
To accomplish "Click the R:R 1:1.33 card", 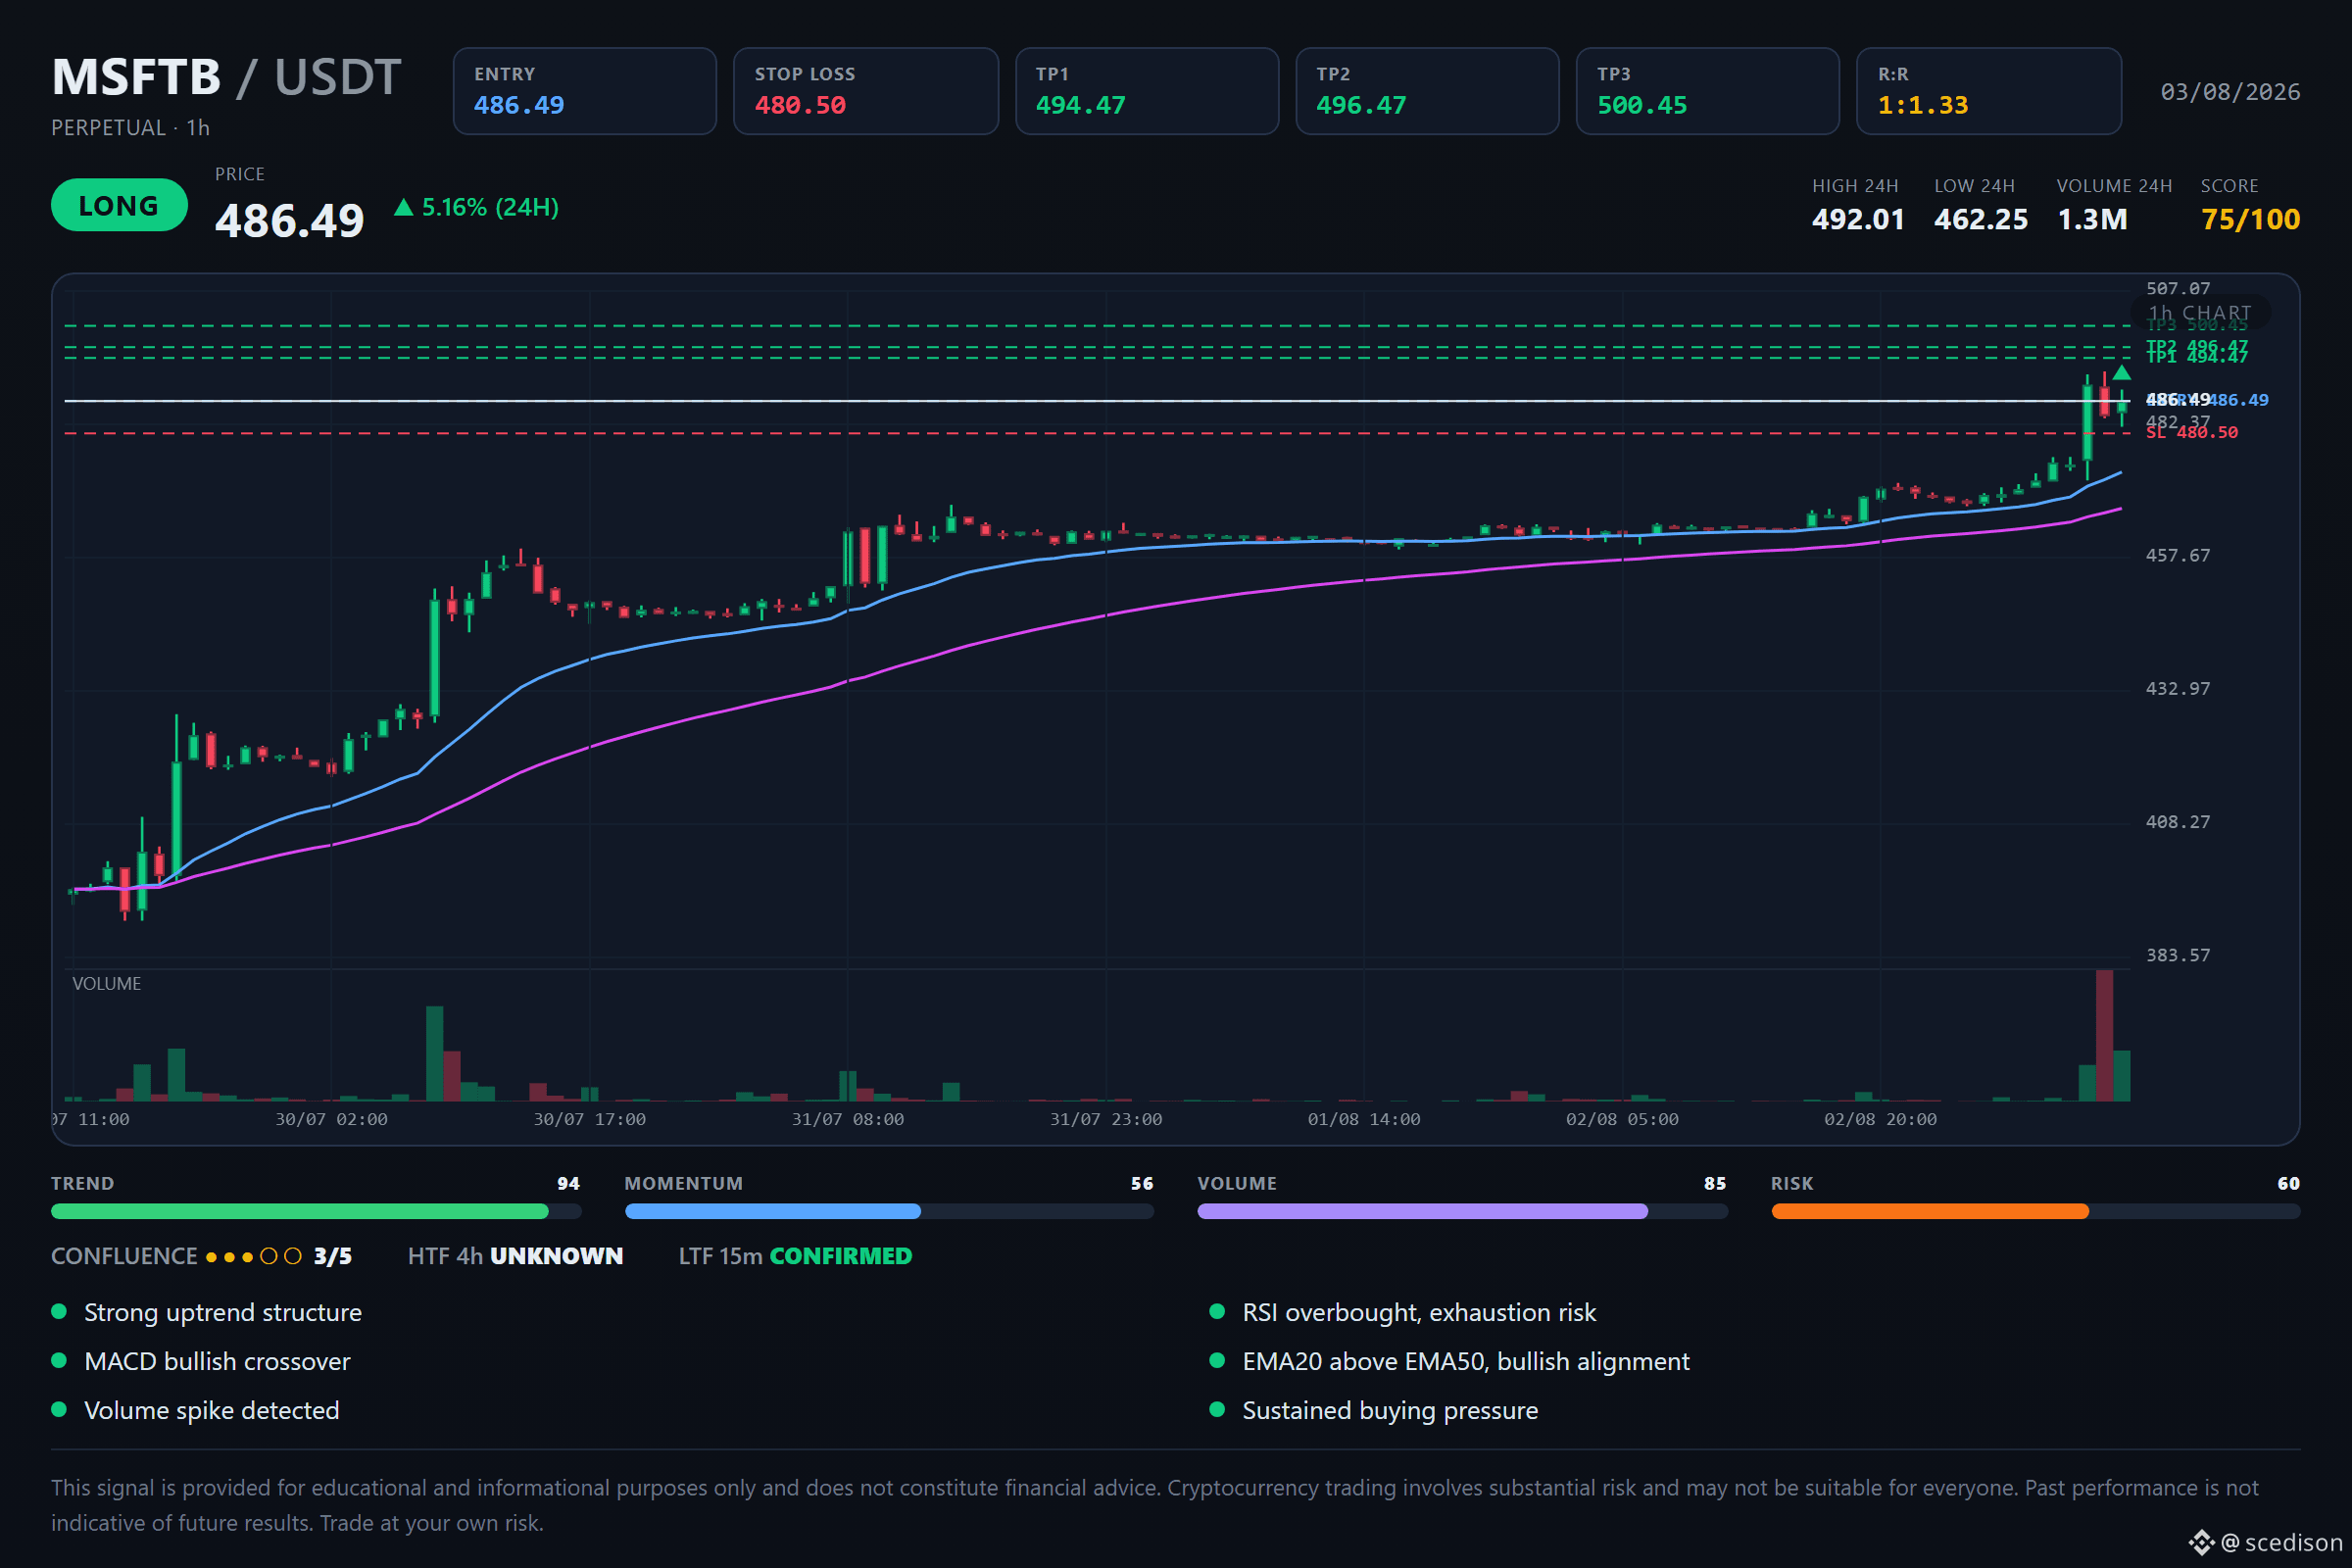I will [1989, 91].
